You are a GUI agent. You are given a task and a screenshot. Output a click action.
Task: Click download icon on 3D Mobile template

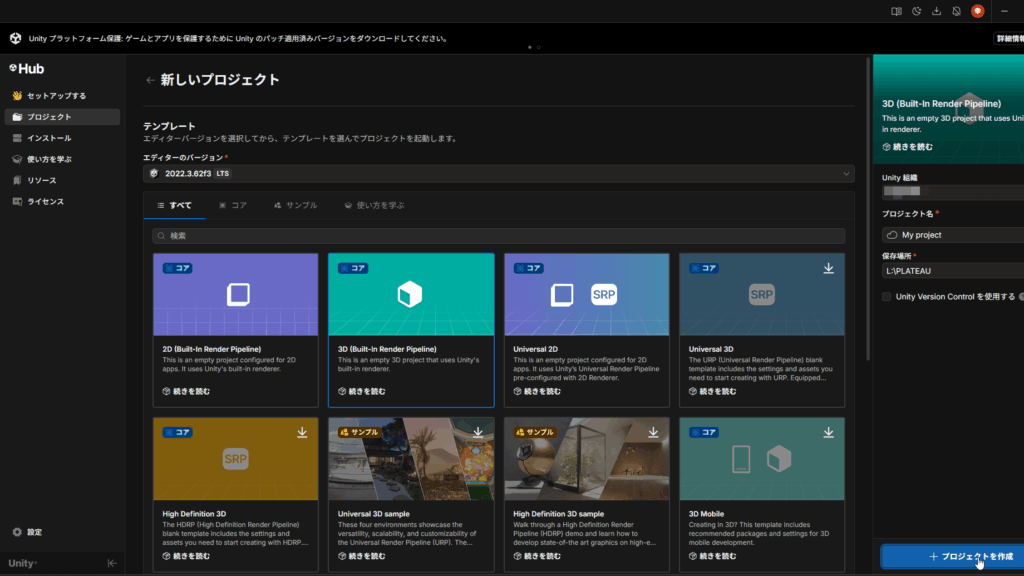click(x=828, y=432)
